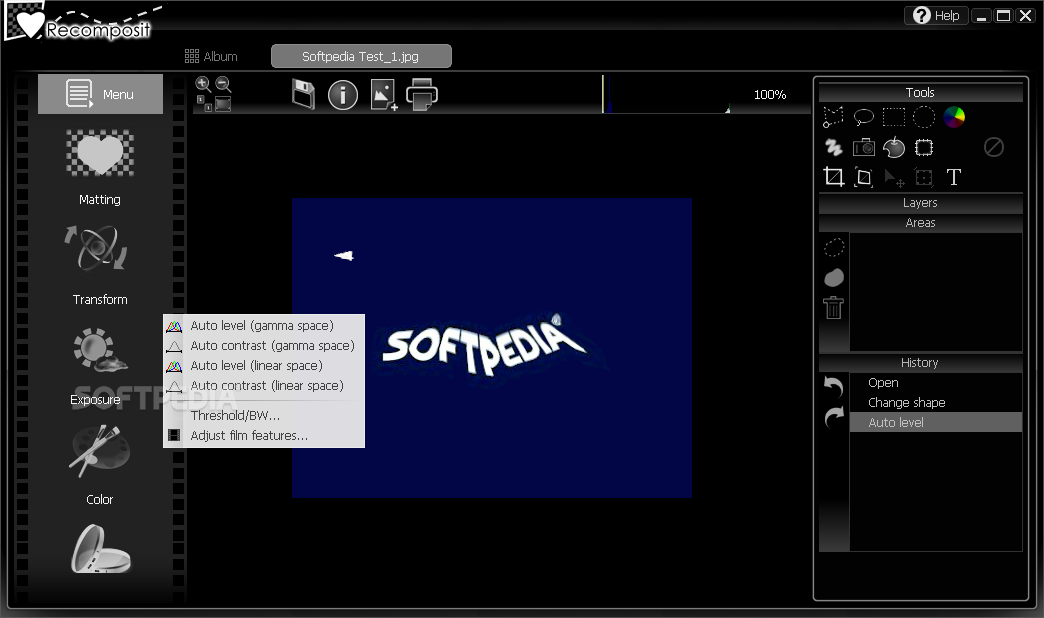Click the histogram strip in the toolbar
Screen dimensions: 1044x618
tap(666, 95)
